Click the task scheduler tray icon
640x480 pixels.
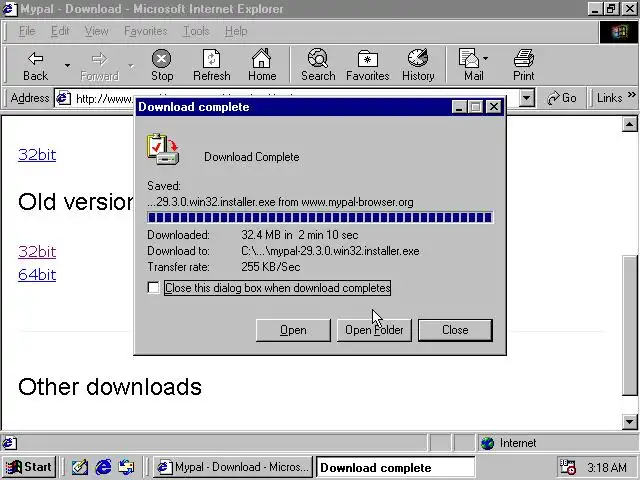[x=568, y=467]
